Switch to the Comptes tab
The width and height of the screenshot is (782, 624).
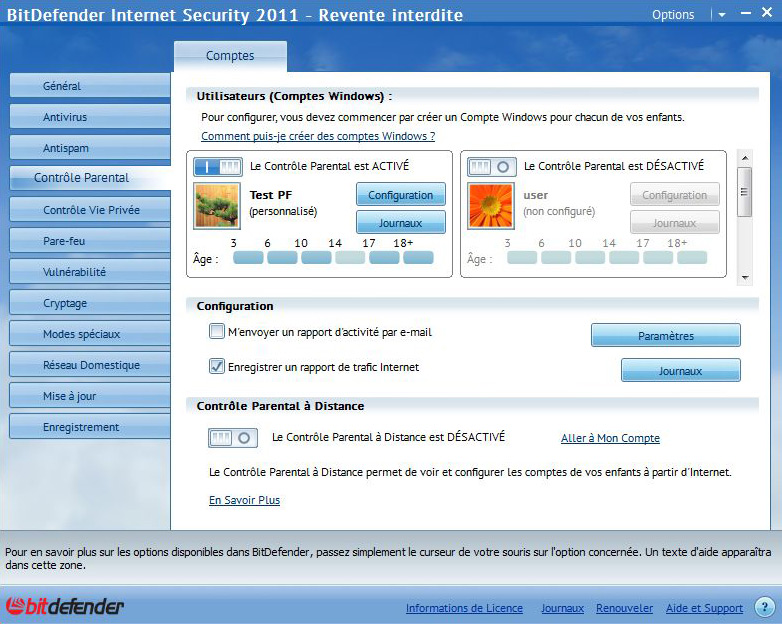pos(230,56)
